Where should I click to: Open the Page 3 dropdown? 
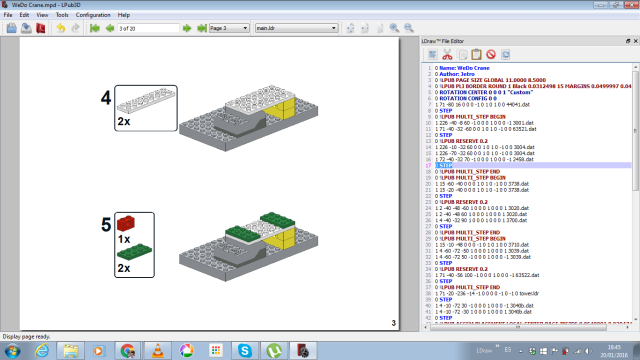(229, 28)
